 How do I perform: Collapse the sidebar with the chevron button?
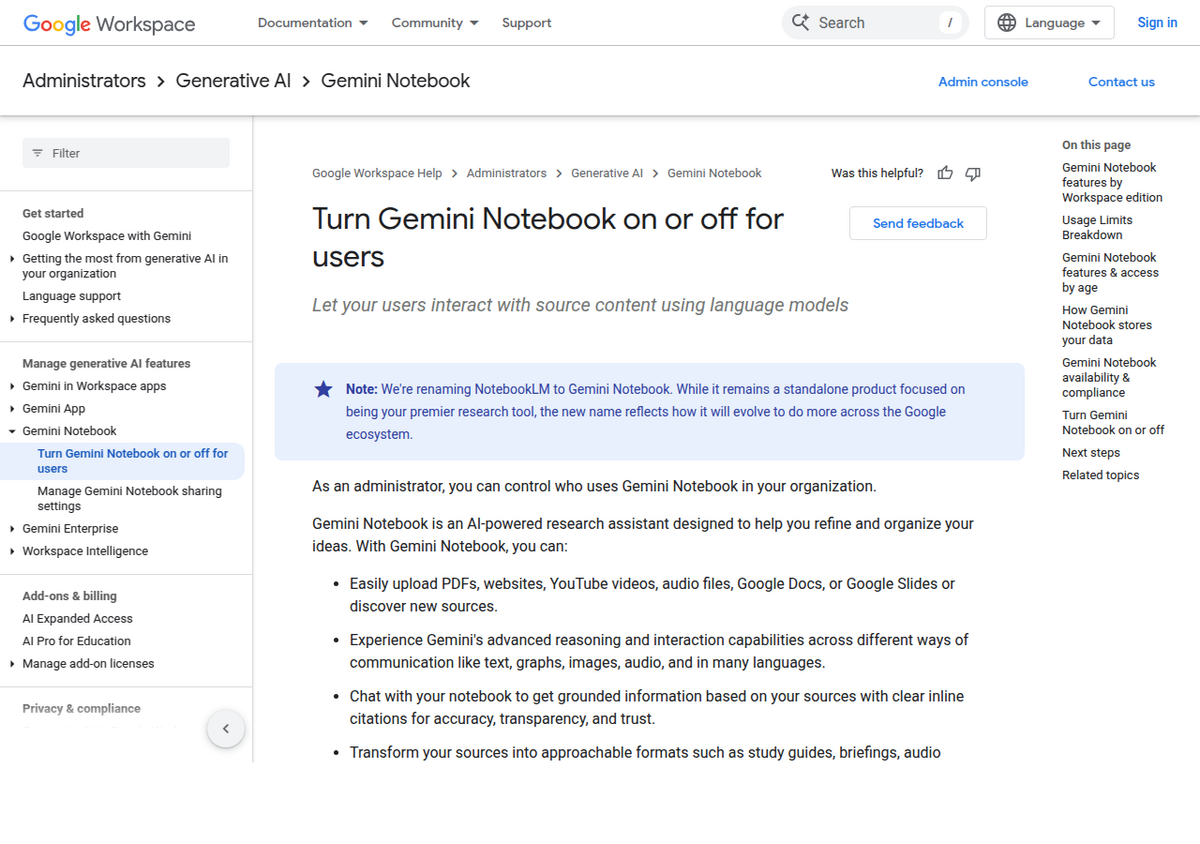point(226,728)
